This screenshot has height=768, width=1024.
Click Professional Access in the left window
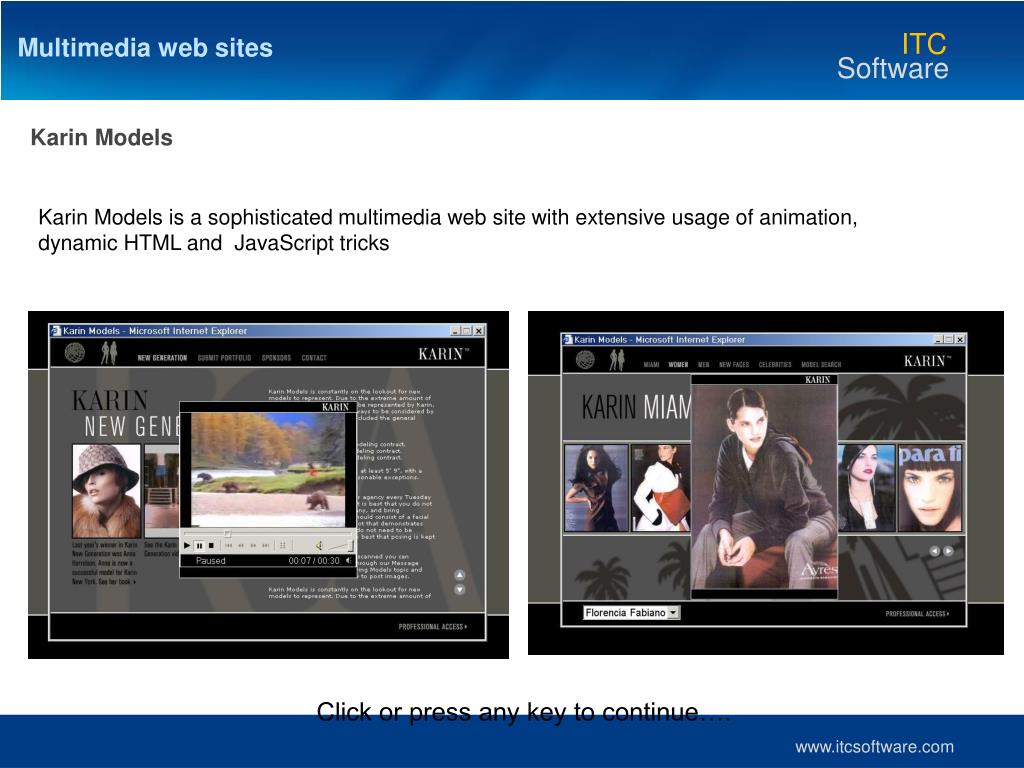[x=433, y=627]
